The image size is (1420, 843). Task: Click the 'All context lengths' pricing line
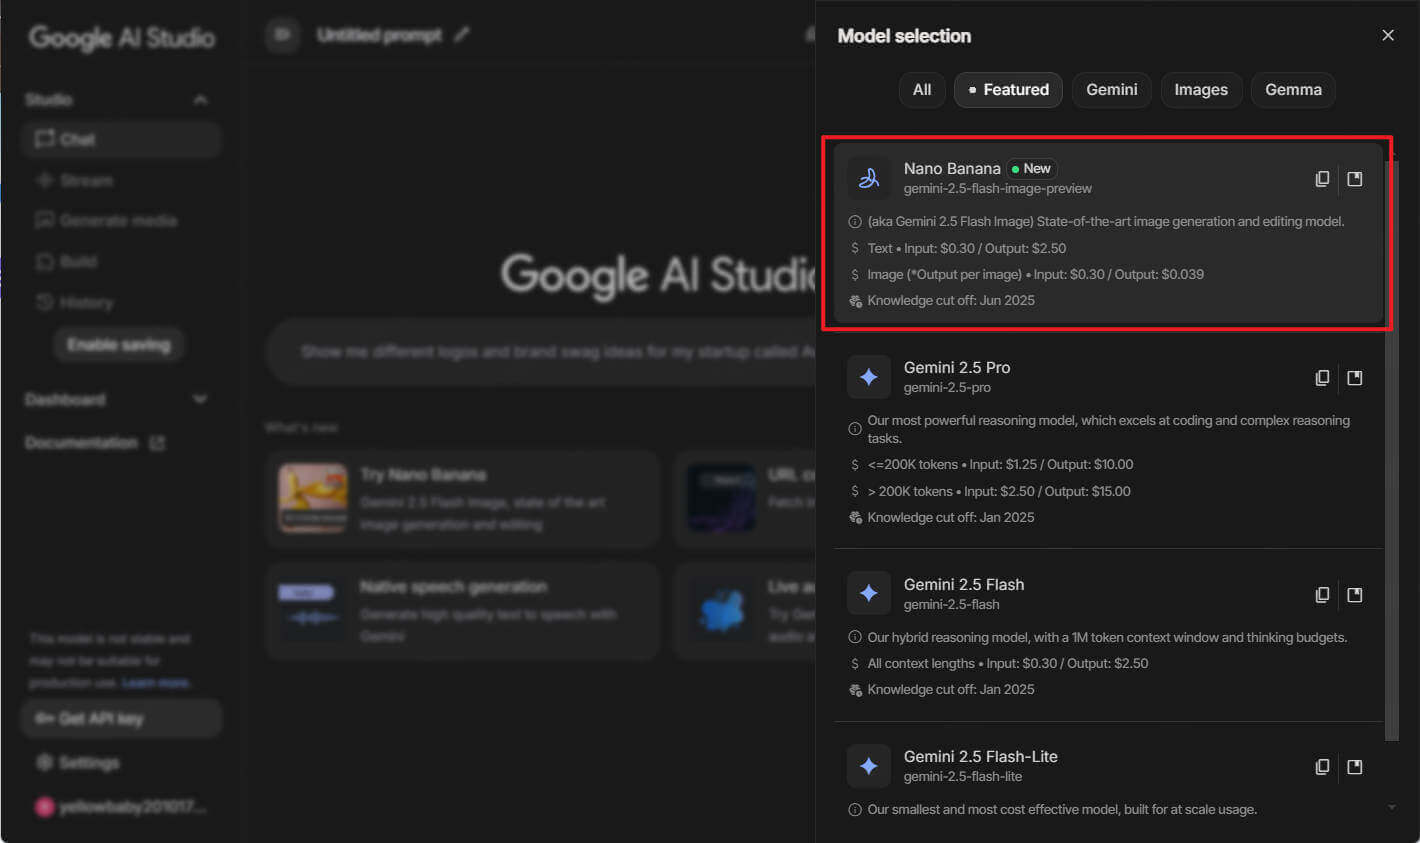pos(1008,664)
